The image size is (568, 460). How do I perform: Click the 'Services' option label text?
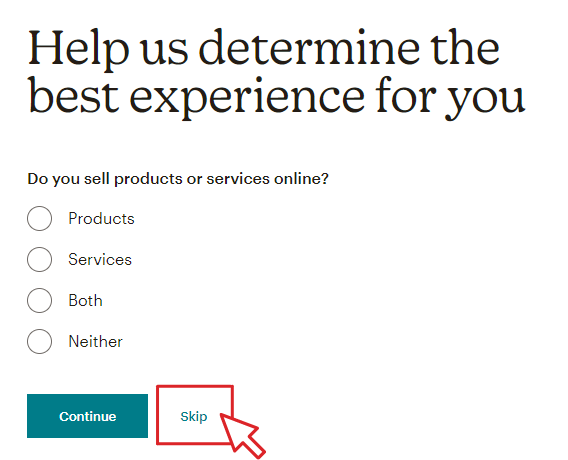tap(100, 260)
